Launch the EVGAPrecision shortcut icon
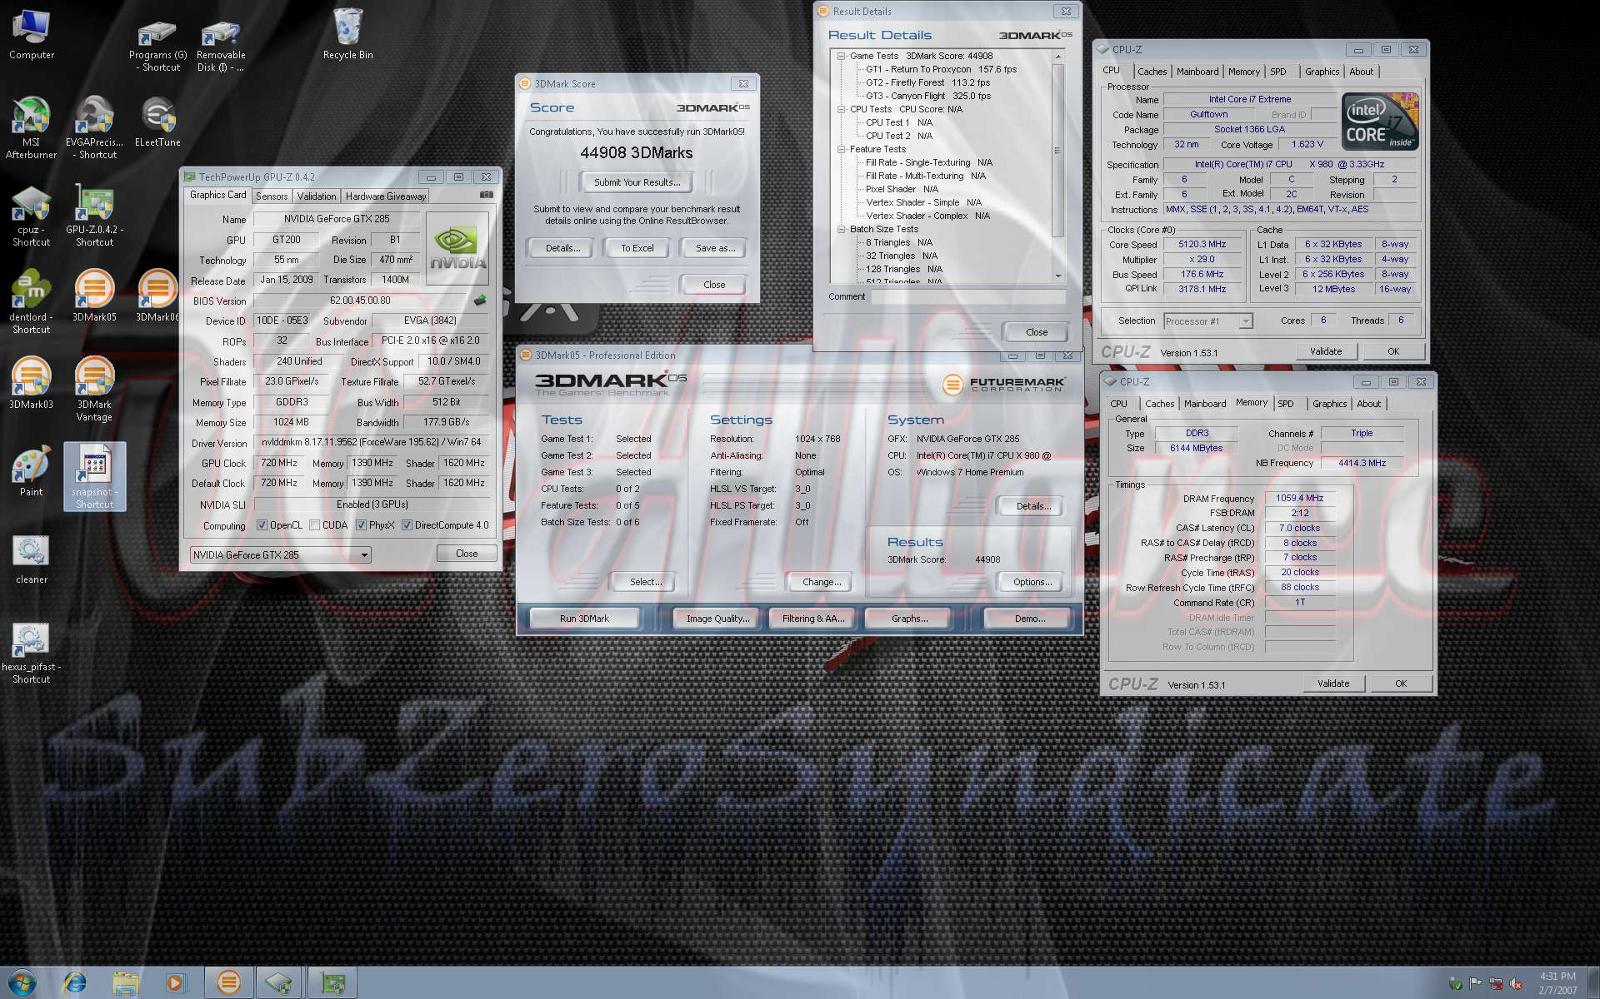Viewport: 1600px width, 999px height. [x=94, y=127]
